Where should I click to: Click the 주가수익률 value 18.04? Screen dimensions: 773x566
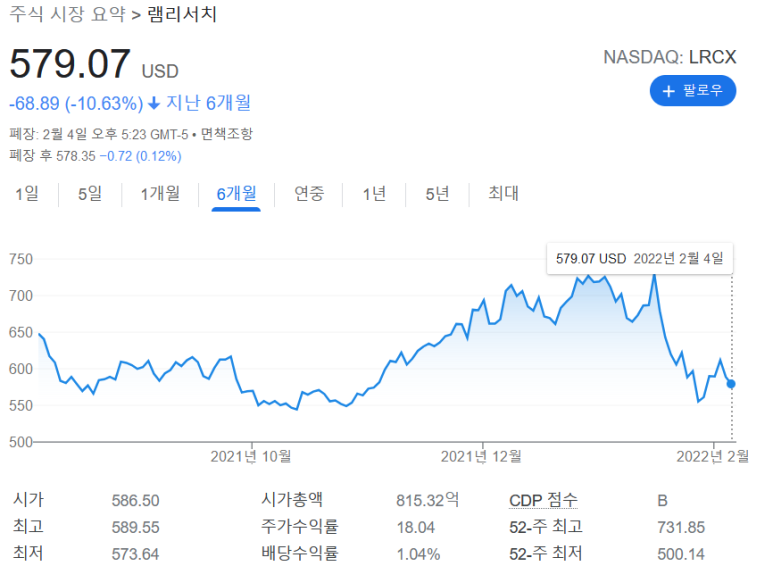point(416,528)
